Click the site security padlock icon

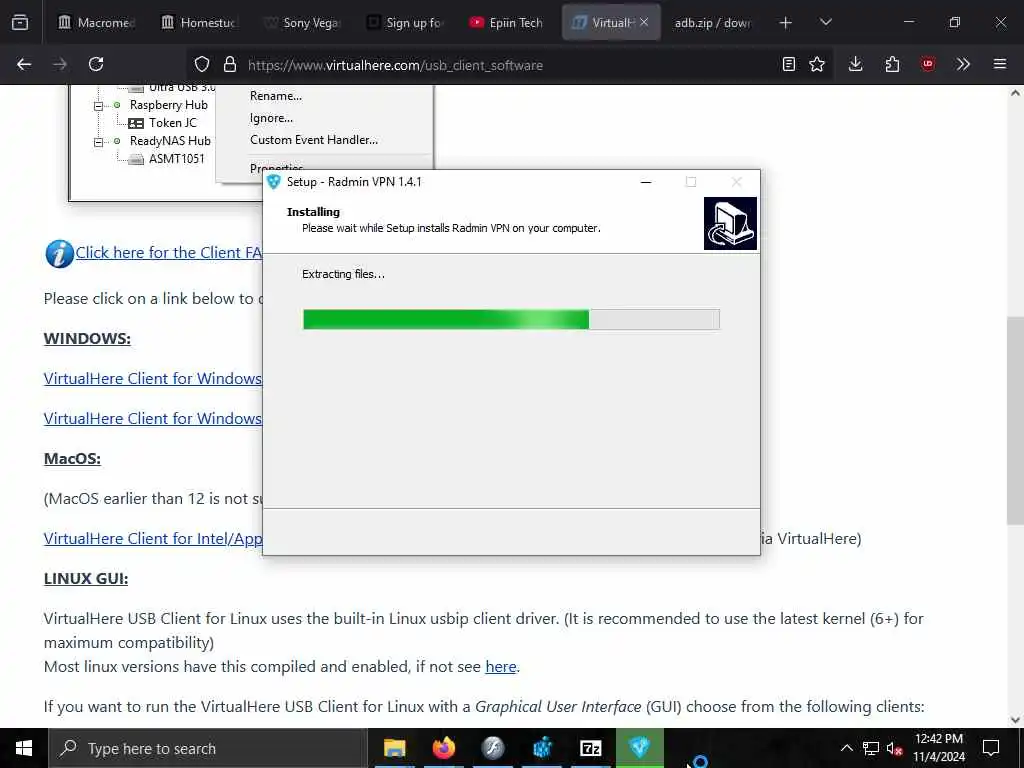229,65
